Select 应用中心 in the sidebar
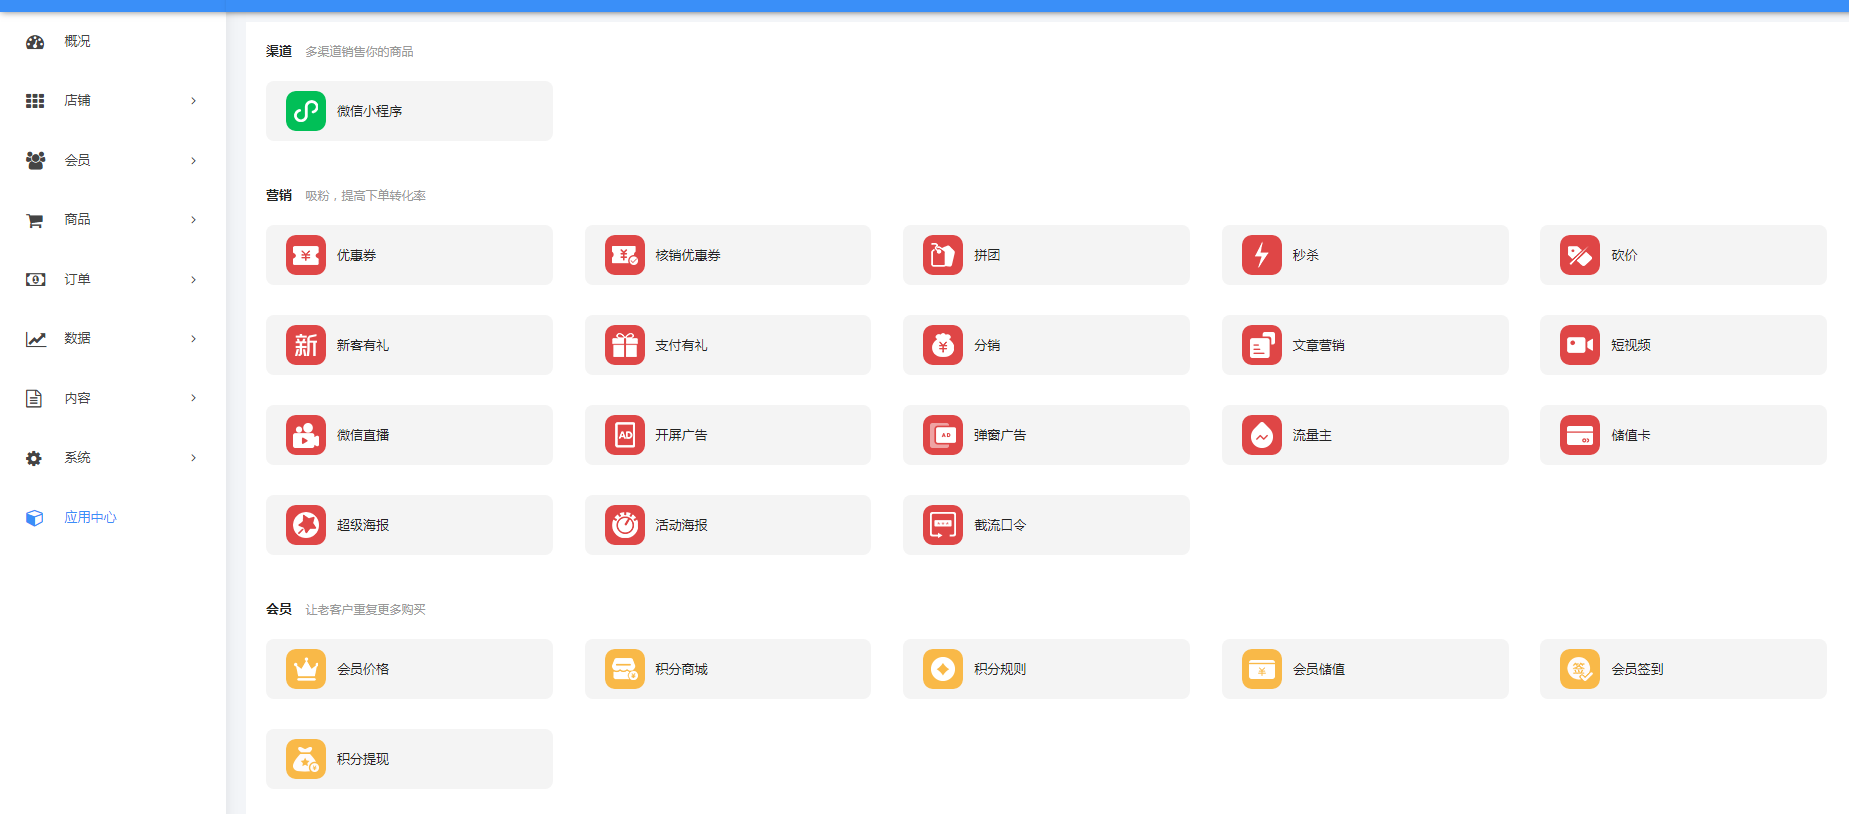 pyautogui.click(x=90, y=518)
